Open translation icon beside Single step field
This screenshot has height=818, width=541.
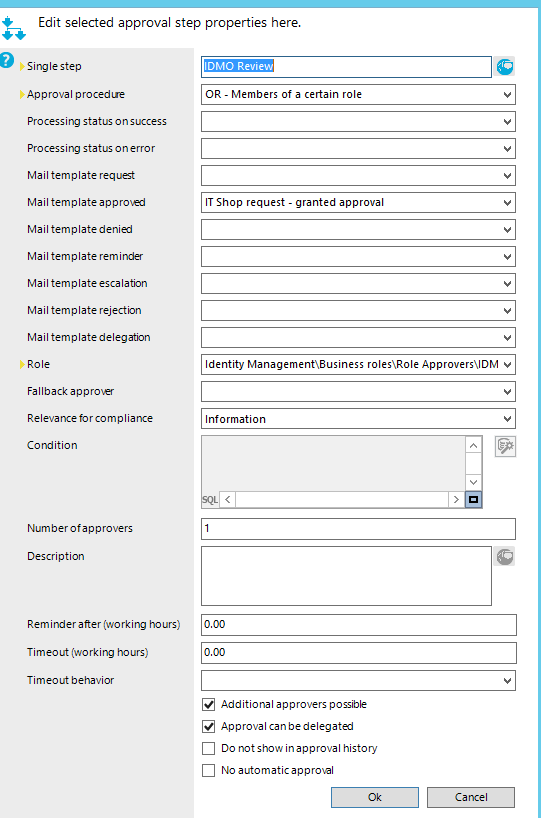pyautogui.click(x=504, y=67)
